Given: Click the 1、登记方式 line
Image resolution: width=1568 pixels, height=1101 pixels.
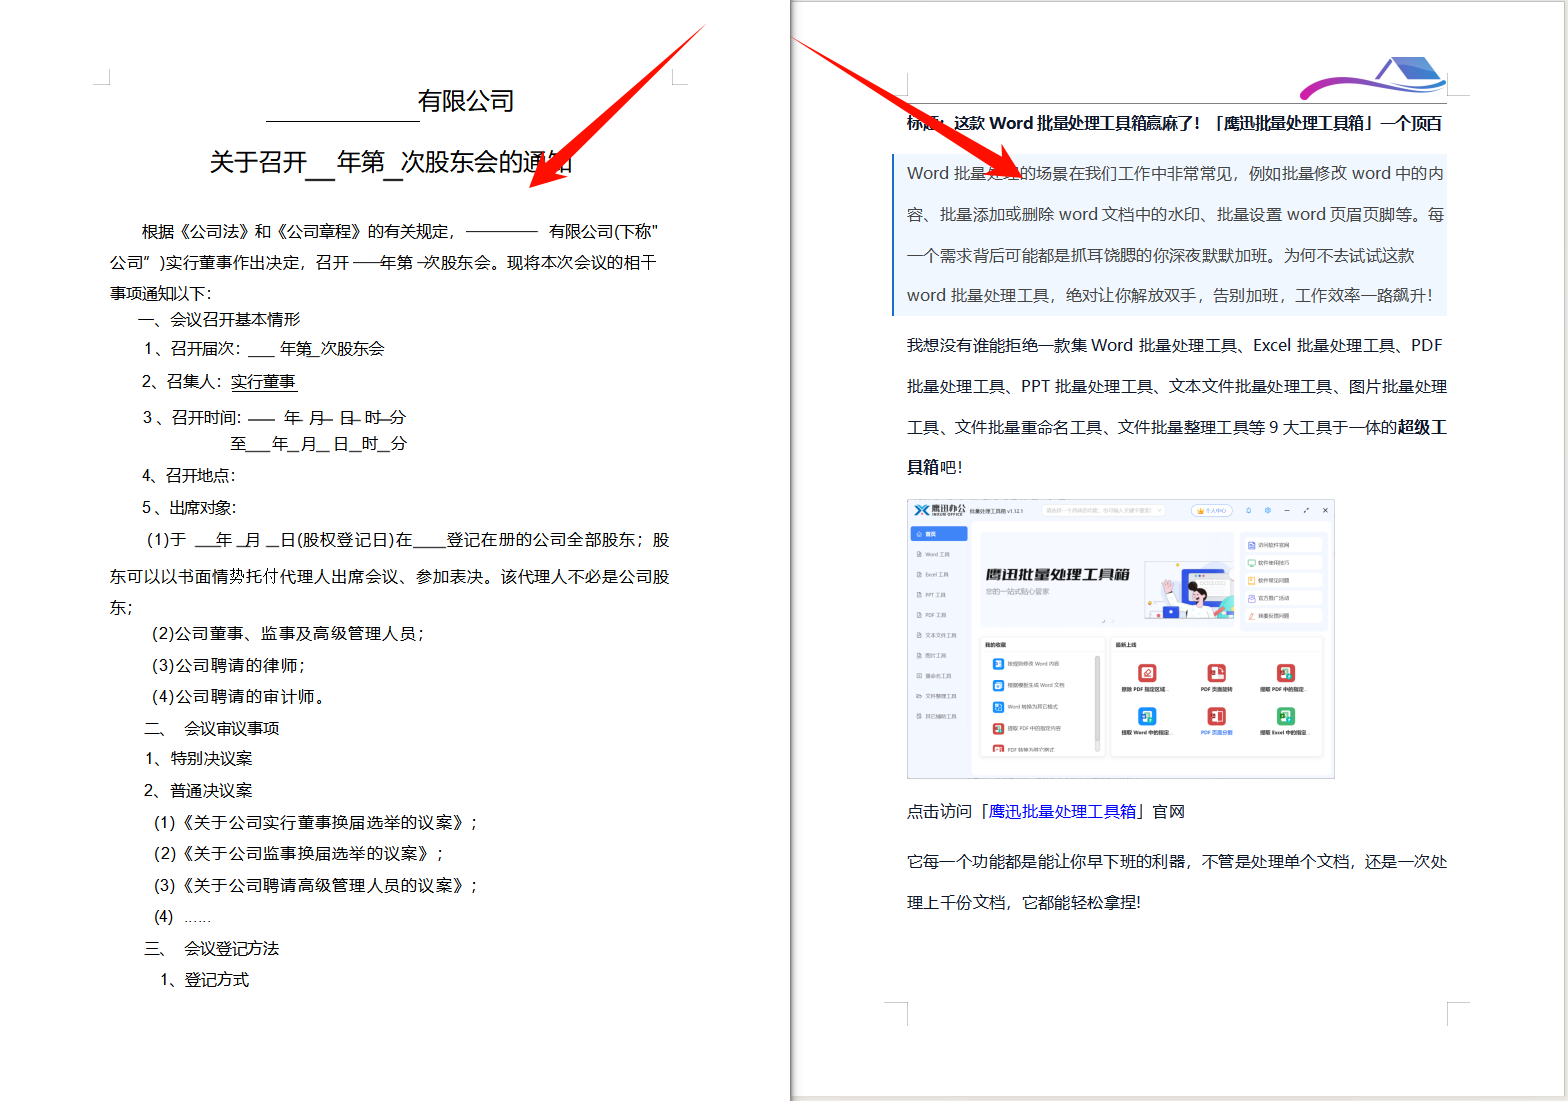Looking at the screenshot, I should point(205,980).
